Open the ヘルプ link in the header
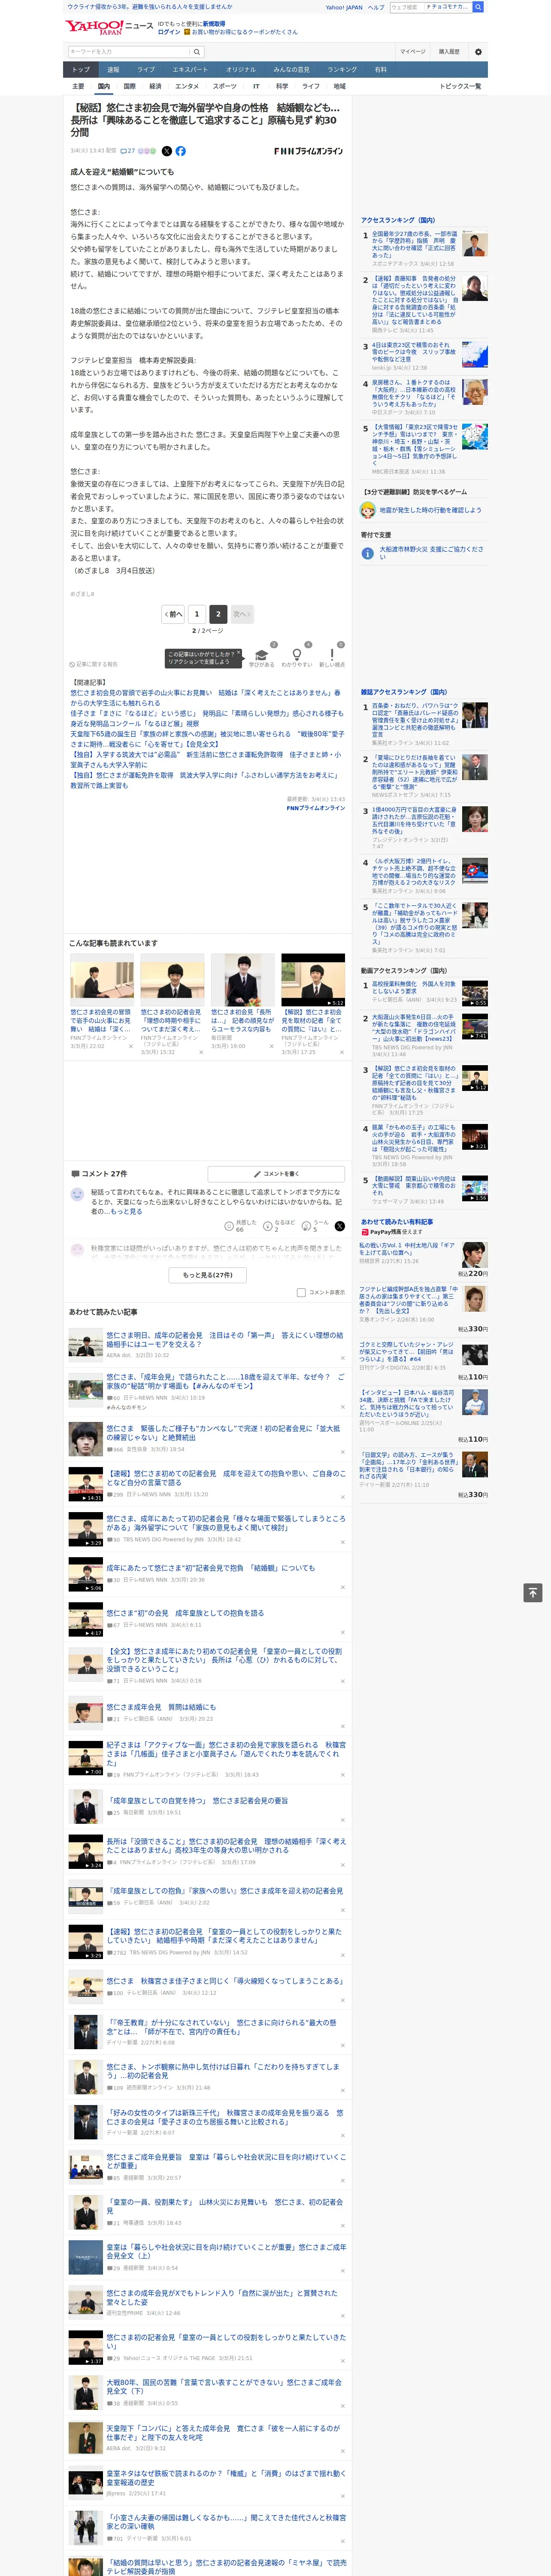This screenshot has height=2576, width=551. tap(376, 7)
